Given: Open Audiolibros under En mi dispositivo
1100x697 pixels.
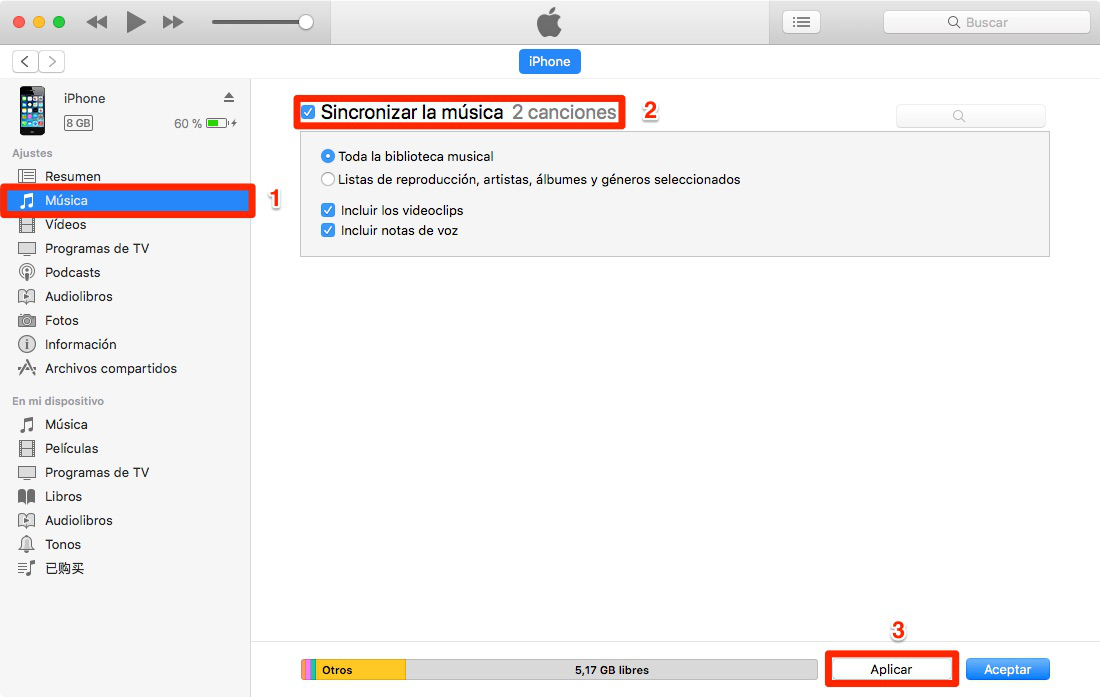Looking at the screenshot, I should [79, 520].
